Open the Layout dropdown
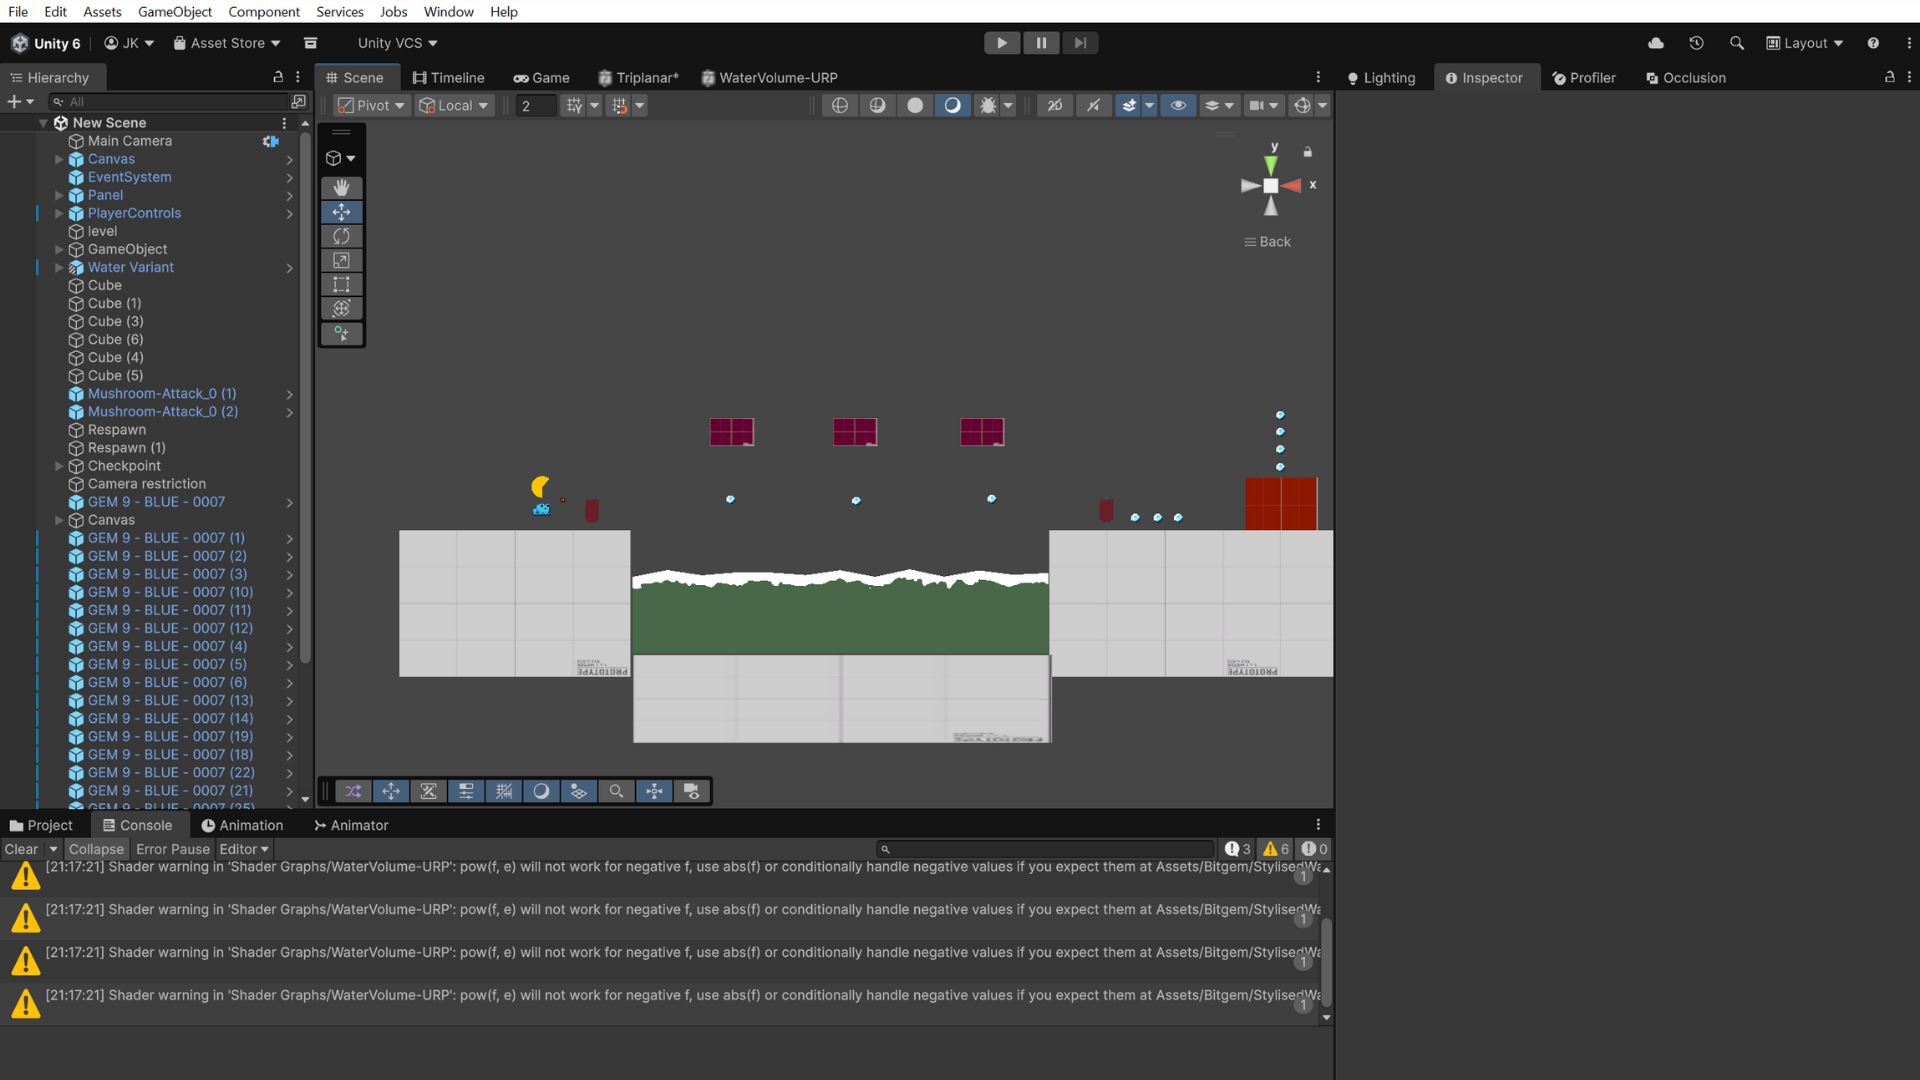The image size is (1920, 1080). click(x=1805, y=43)
